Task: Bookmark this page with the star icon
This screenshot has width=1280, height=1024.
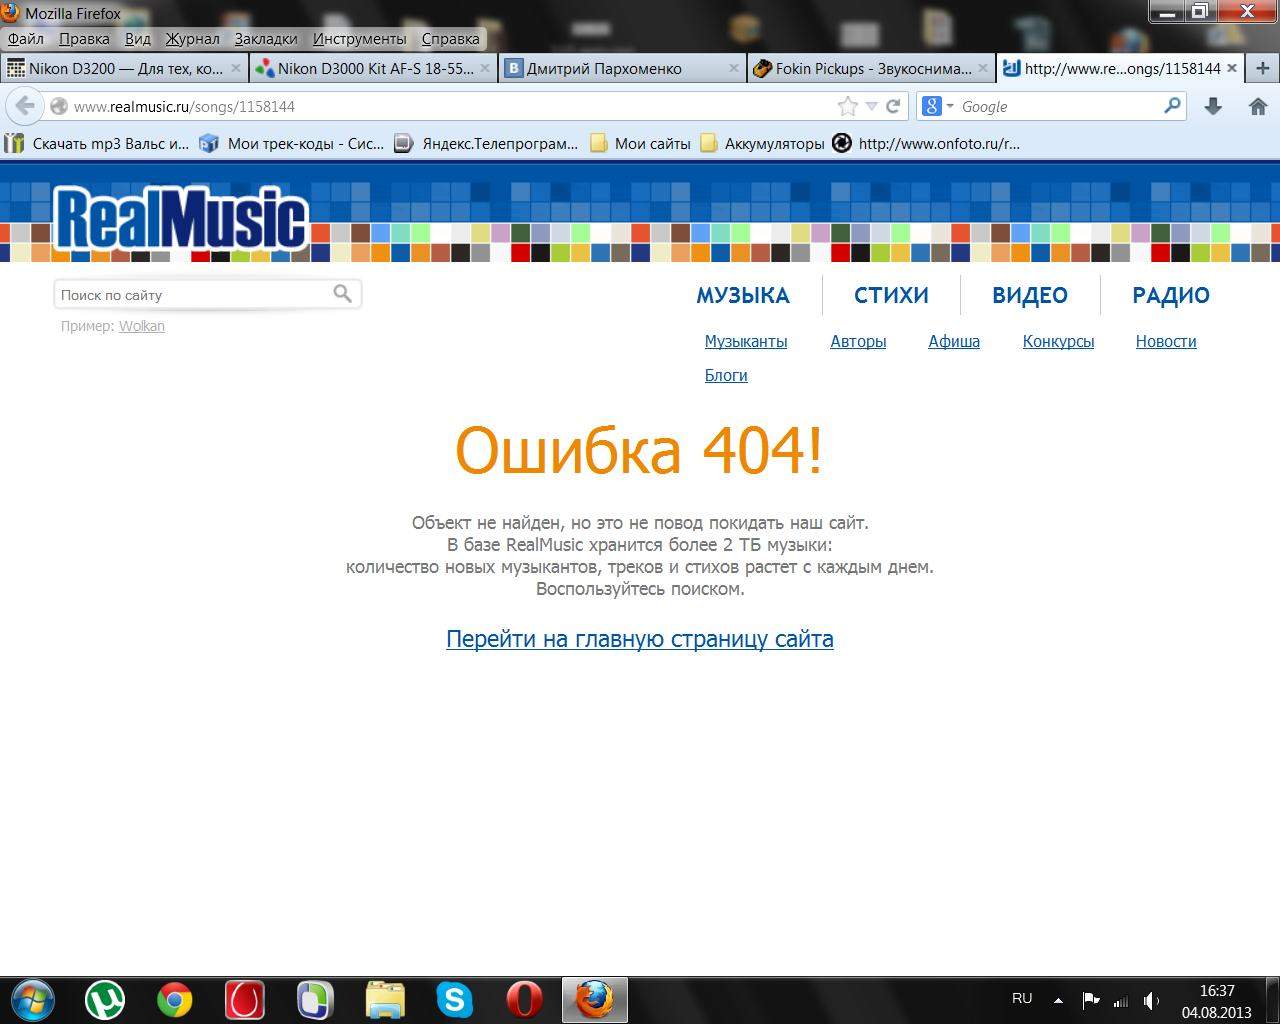Action: pos(847,106)
